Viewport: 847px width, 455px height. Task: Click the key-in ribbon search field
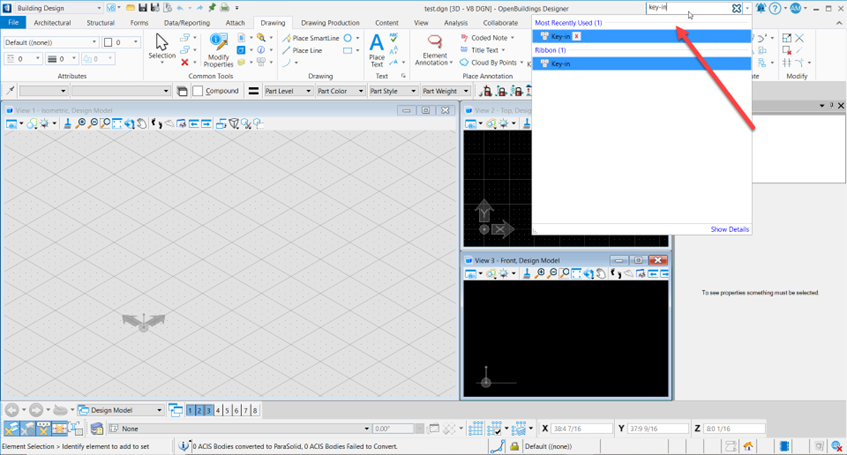[689, 8]
